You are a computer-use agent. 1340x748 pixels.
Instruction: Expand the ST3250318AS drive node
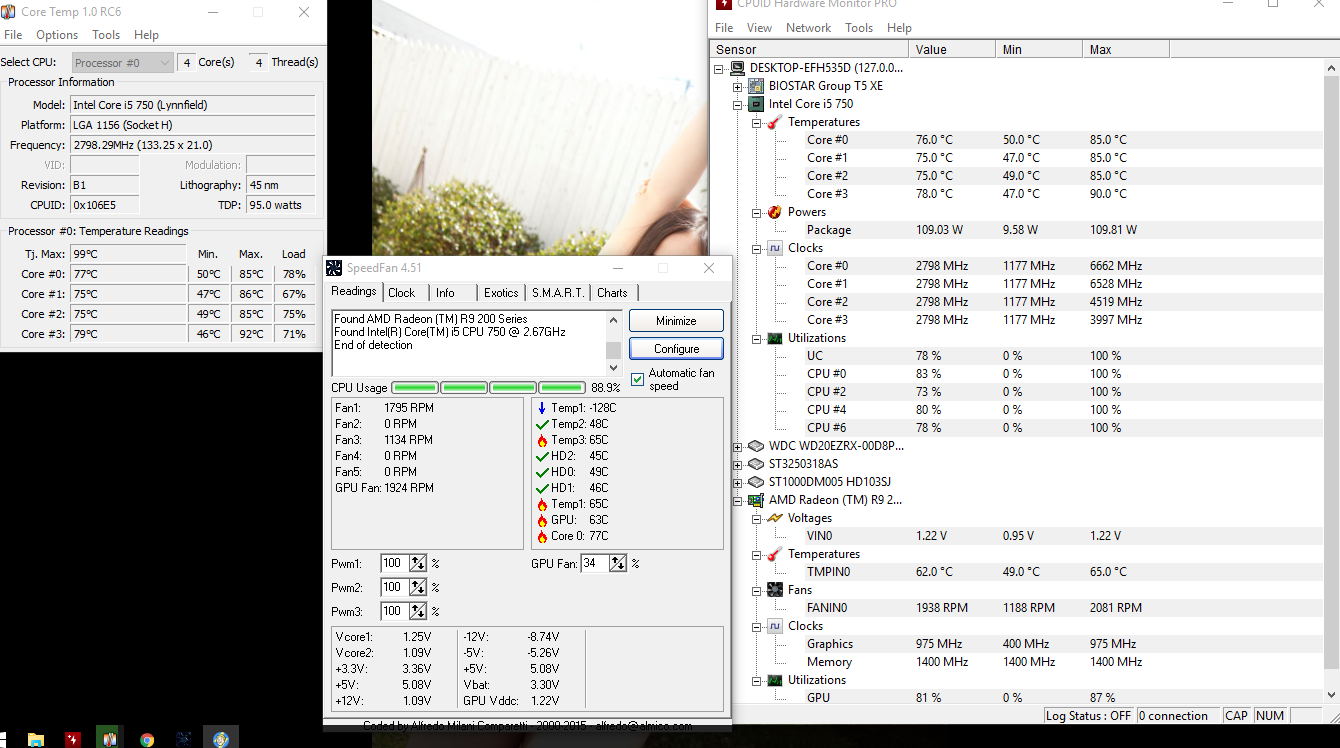(738, 464)
